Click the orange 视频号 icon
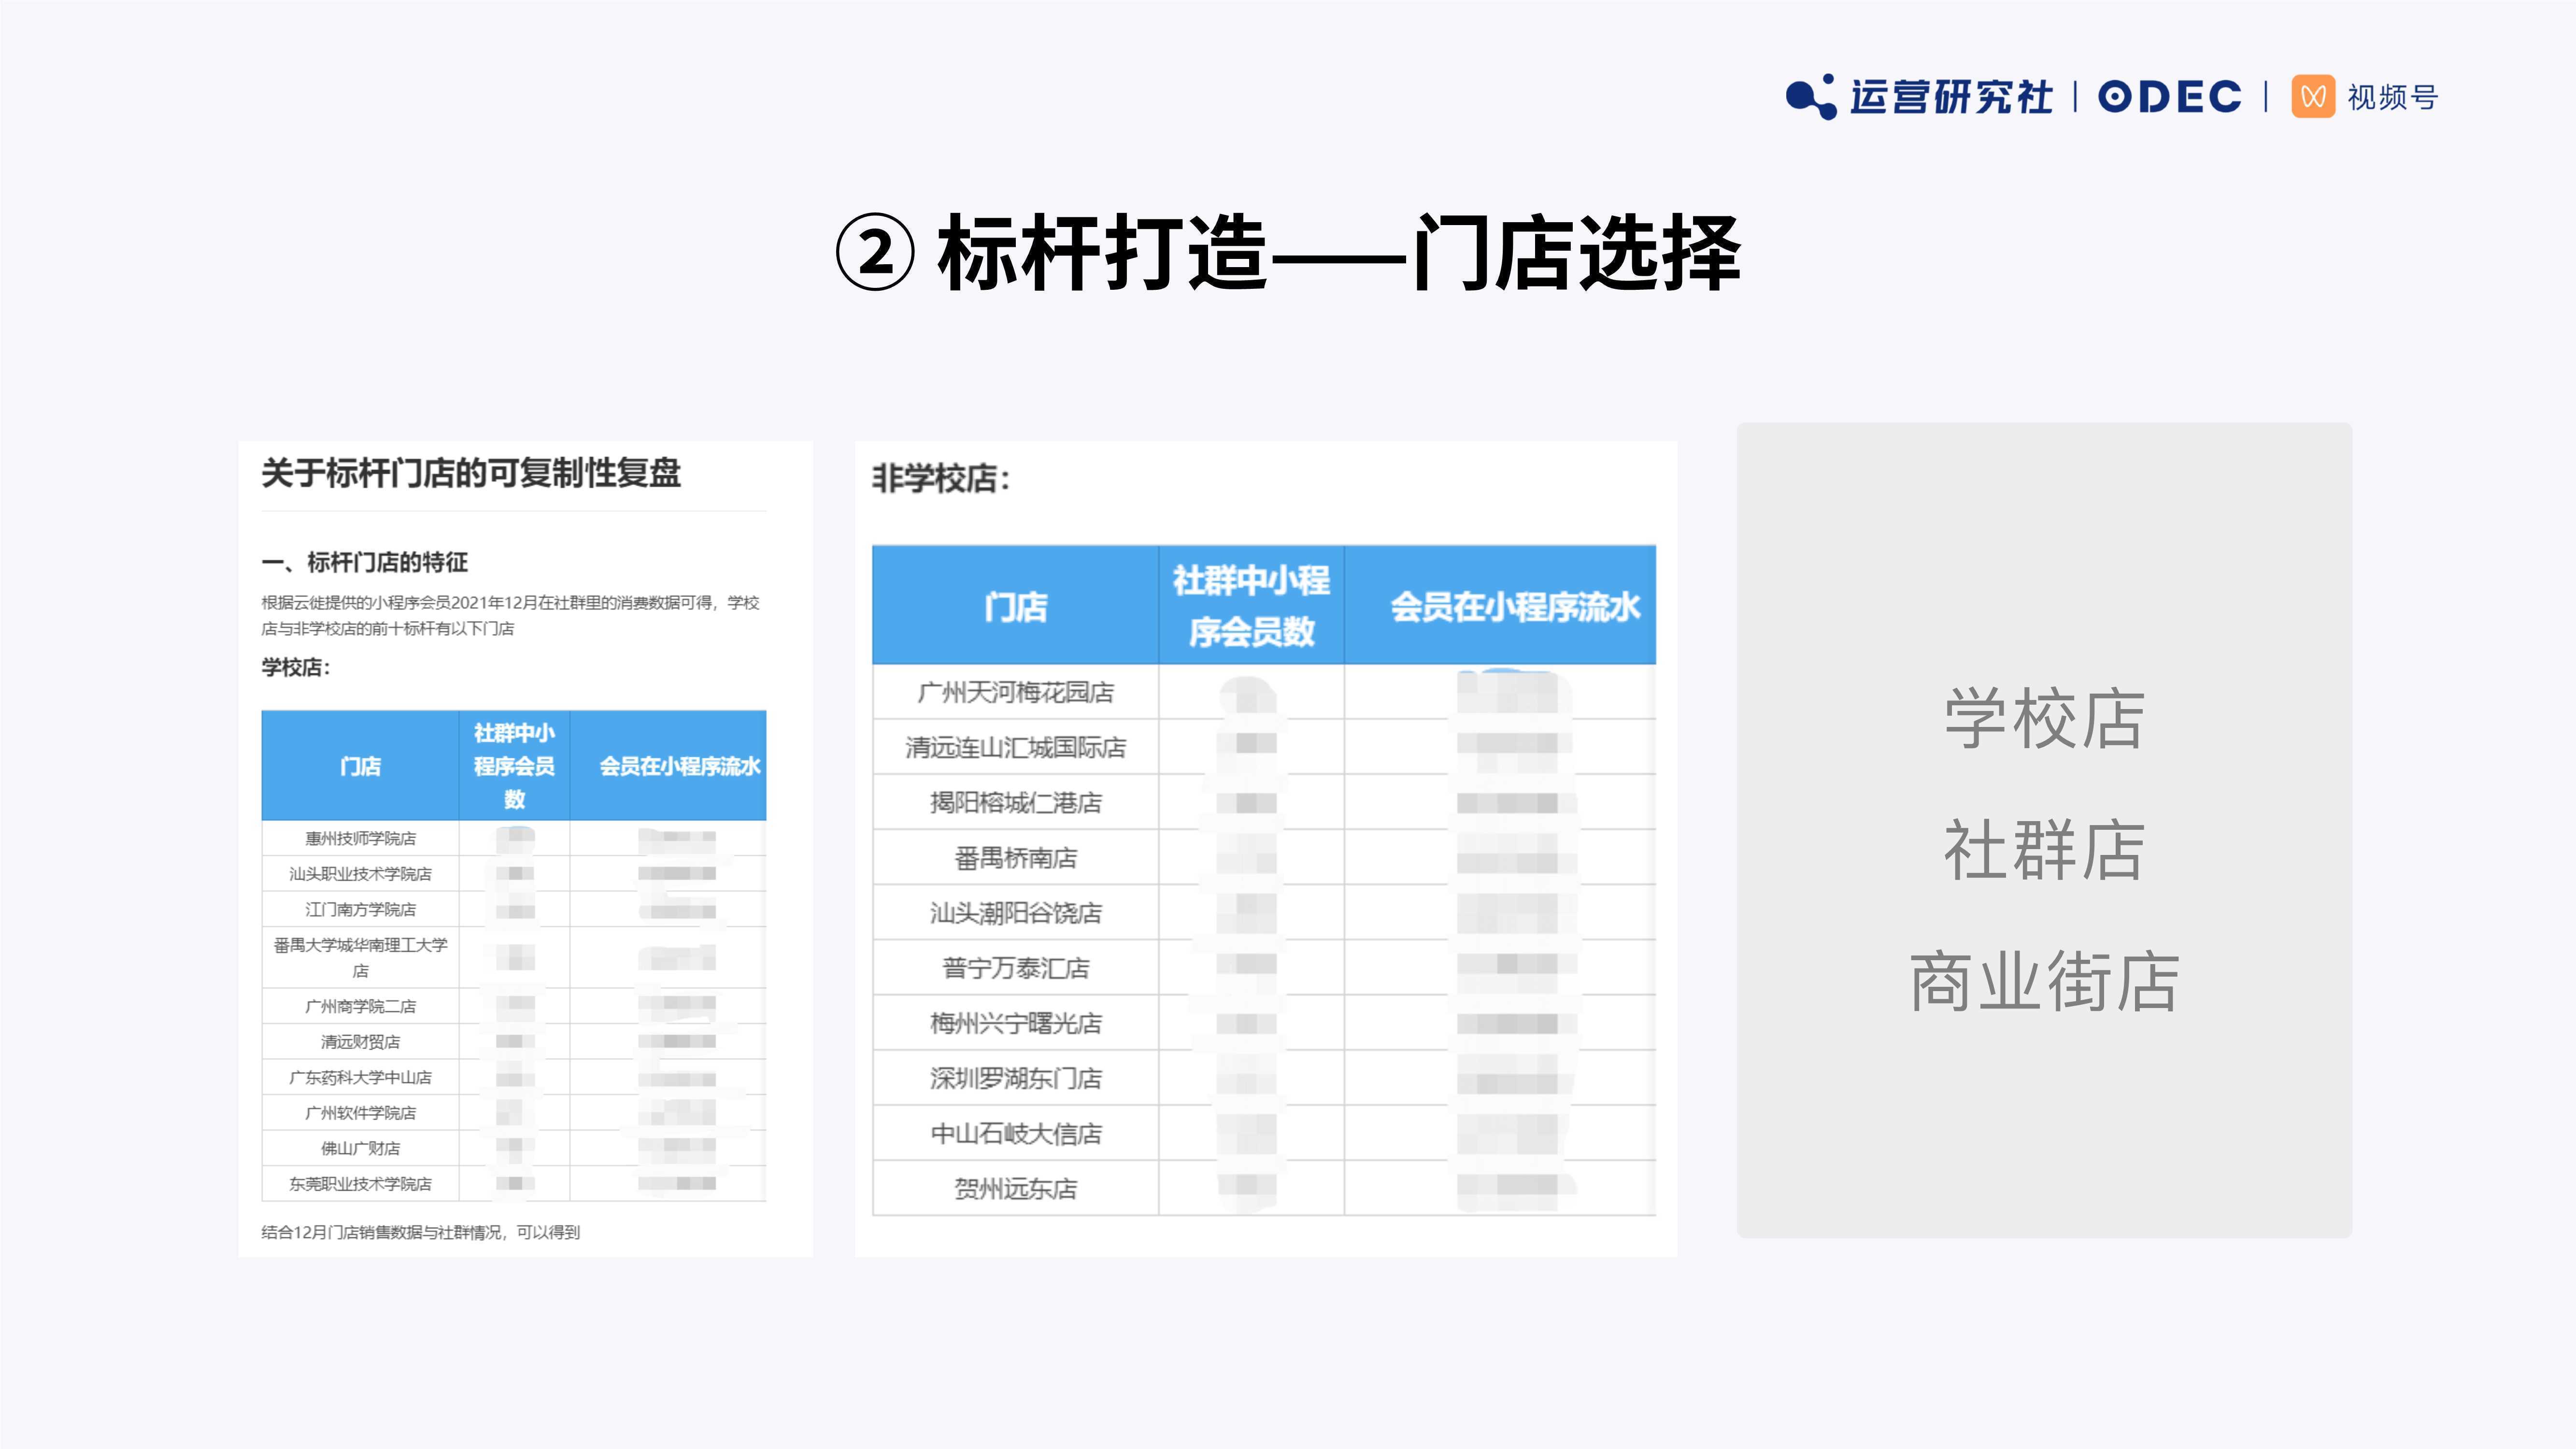Viewport: 2576px width, 1449px height. [x=2313, y=97]
